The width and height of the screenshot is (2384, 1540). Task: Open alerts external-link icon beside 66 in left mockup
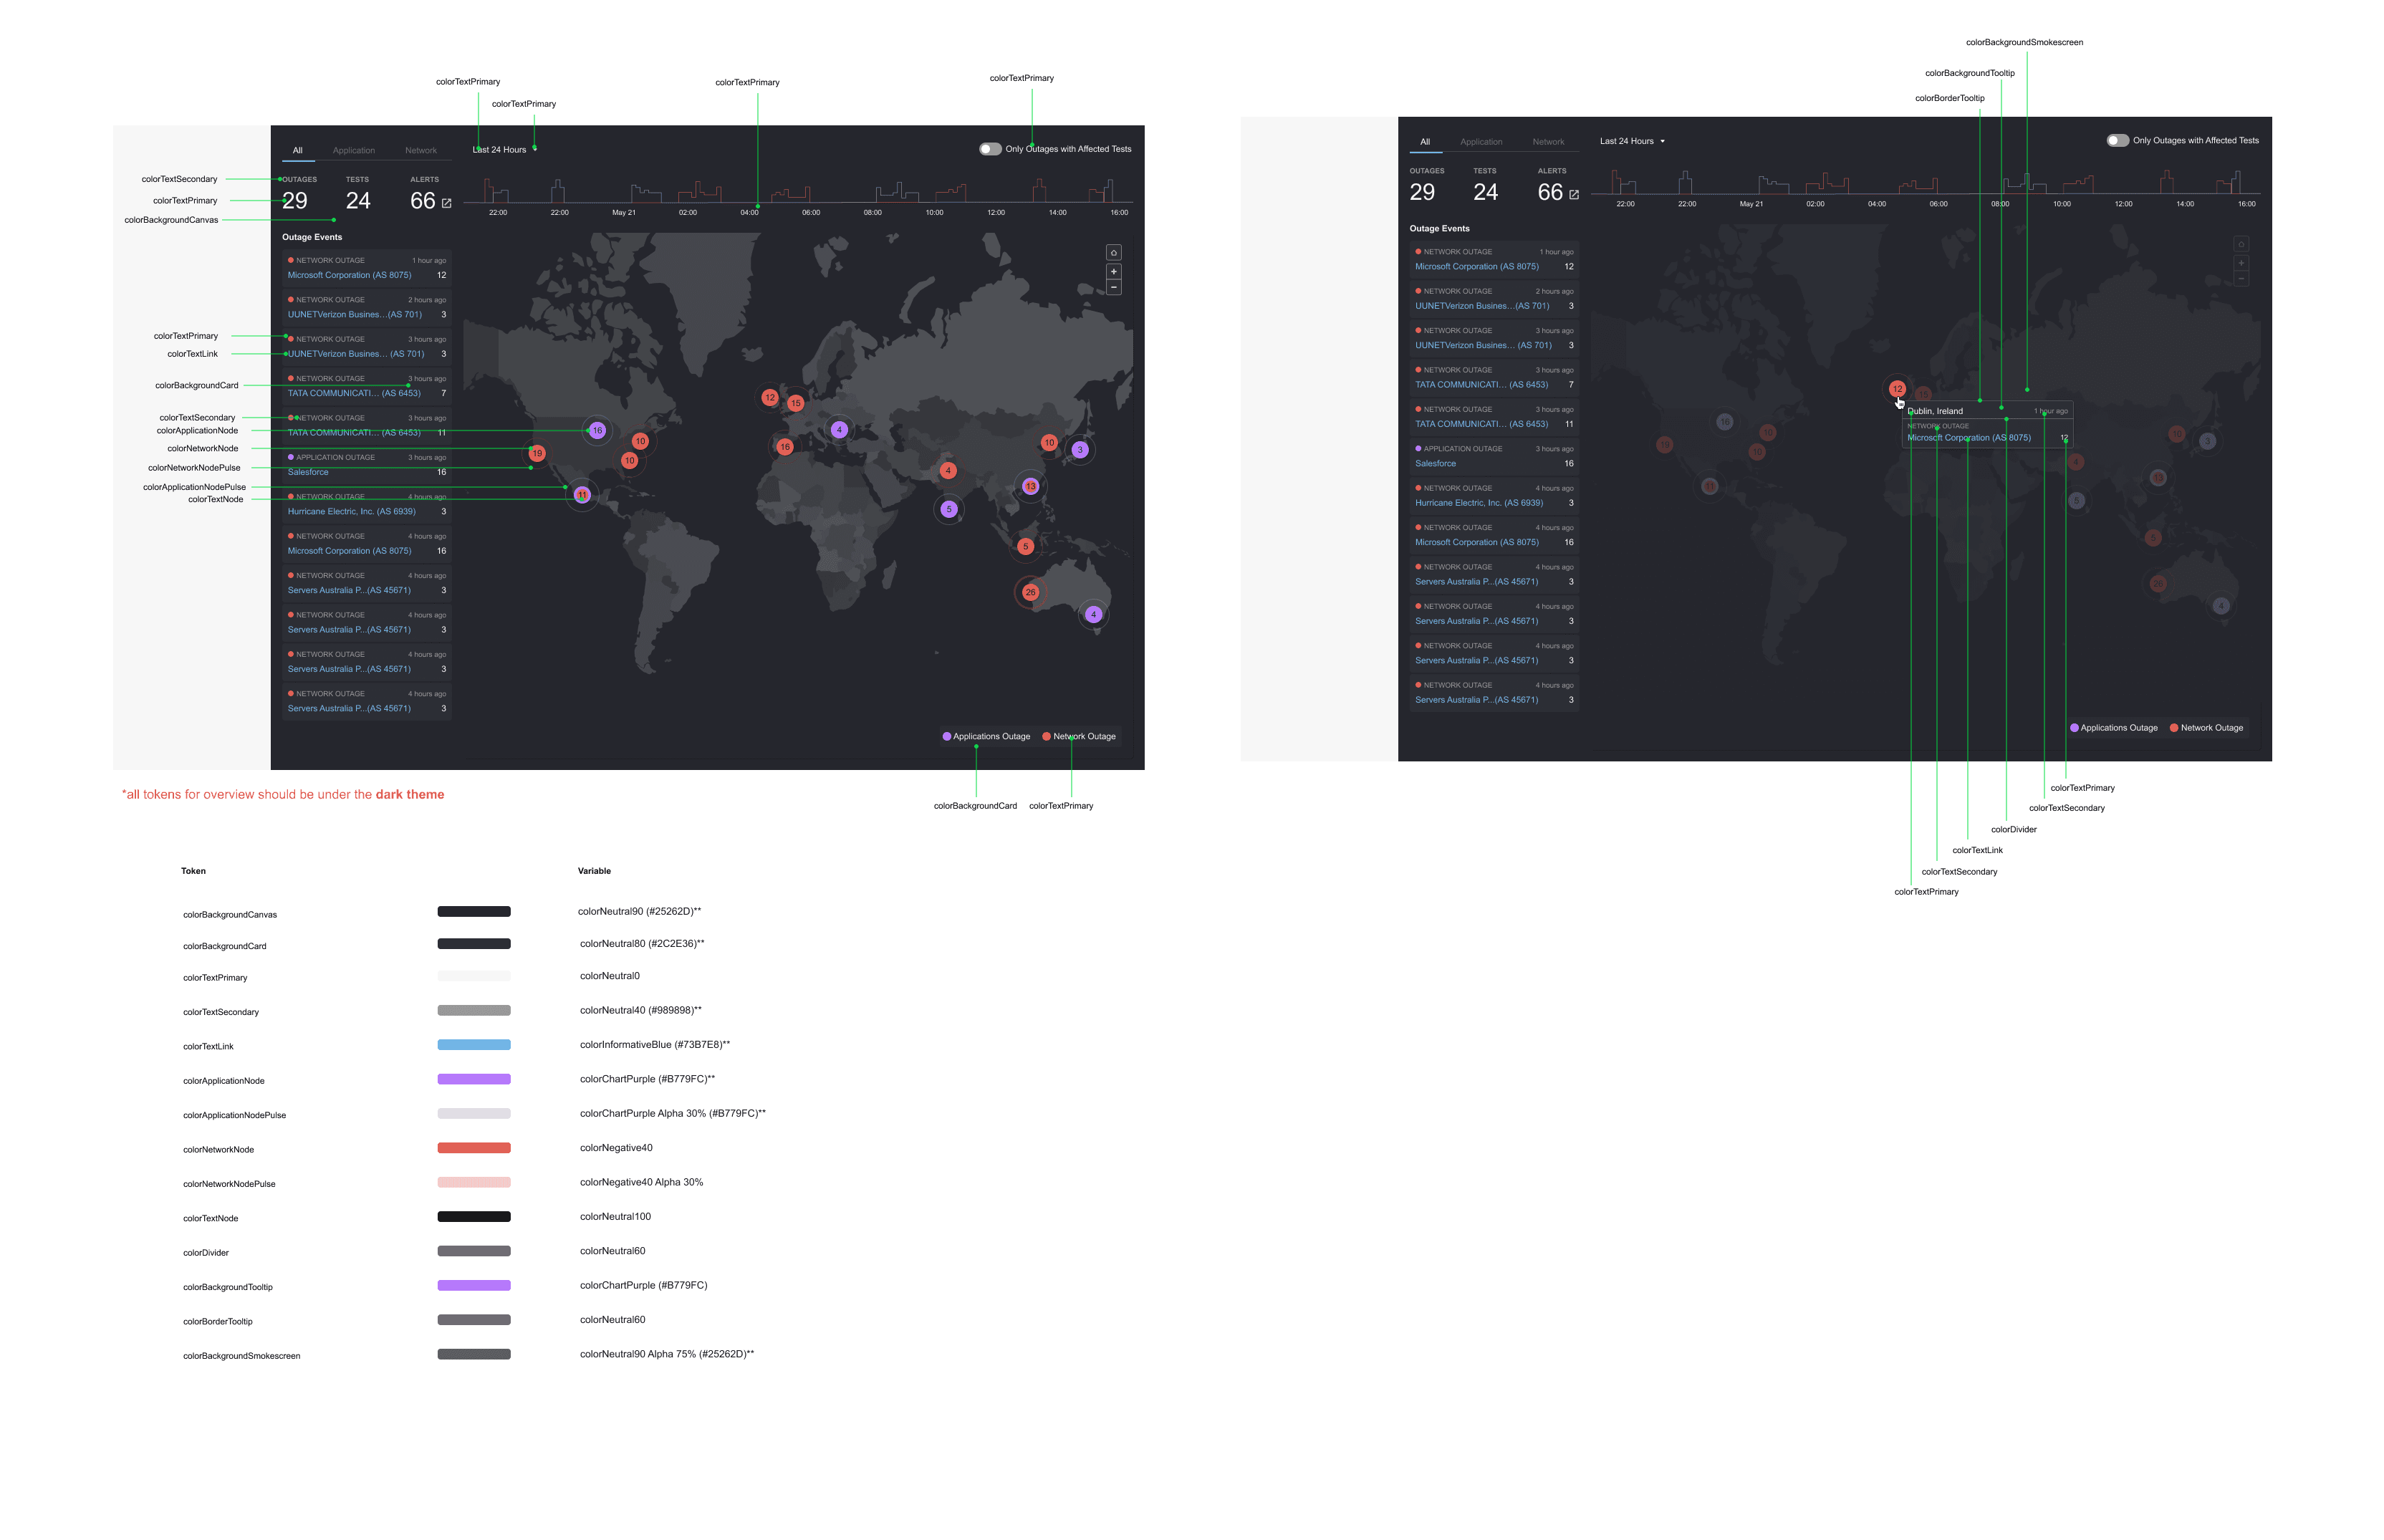pos(447,203)
